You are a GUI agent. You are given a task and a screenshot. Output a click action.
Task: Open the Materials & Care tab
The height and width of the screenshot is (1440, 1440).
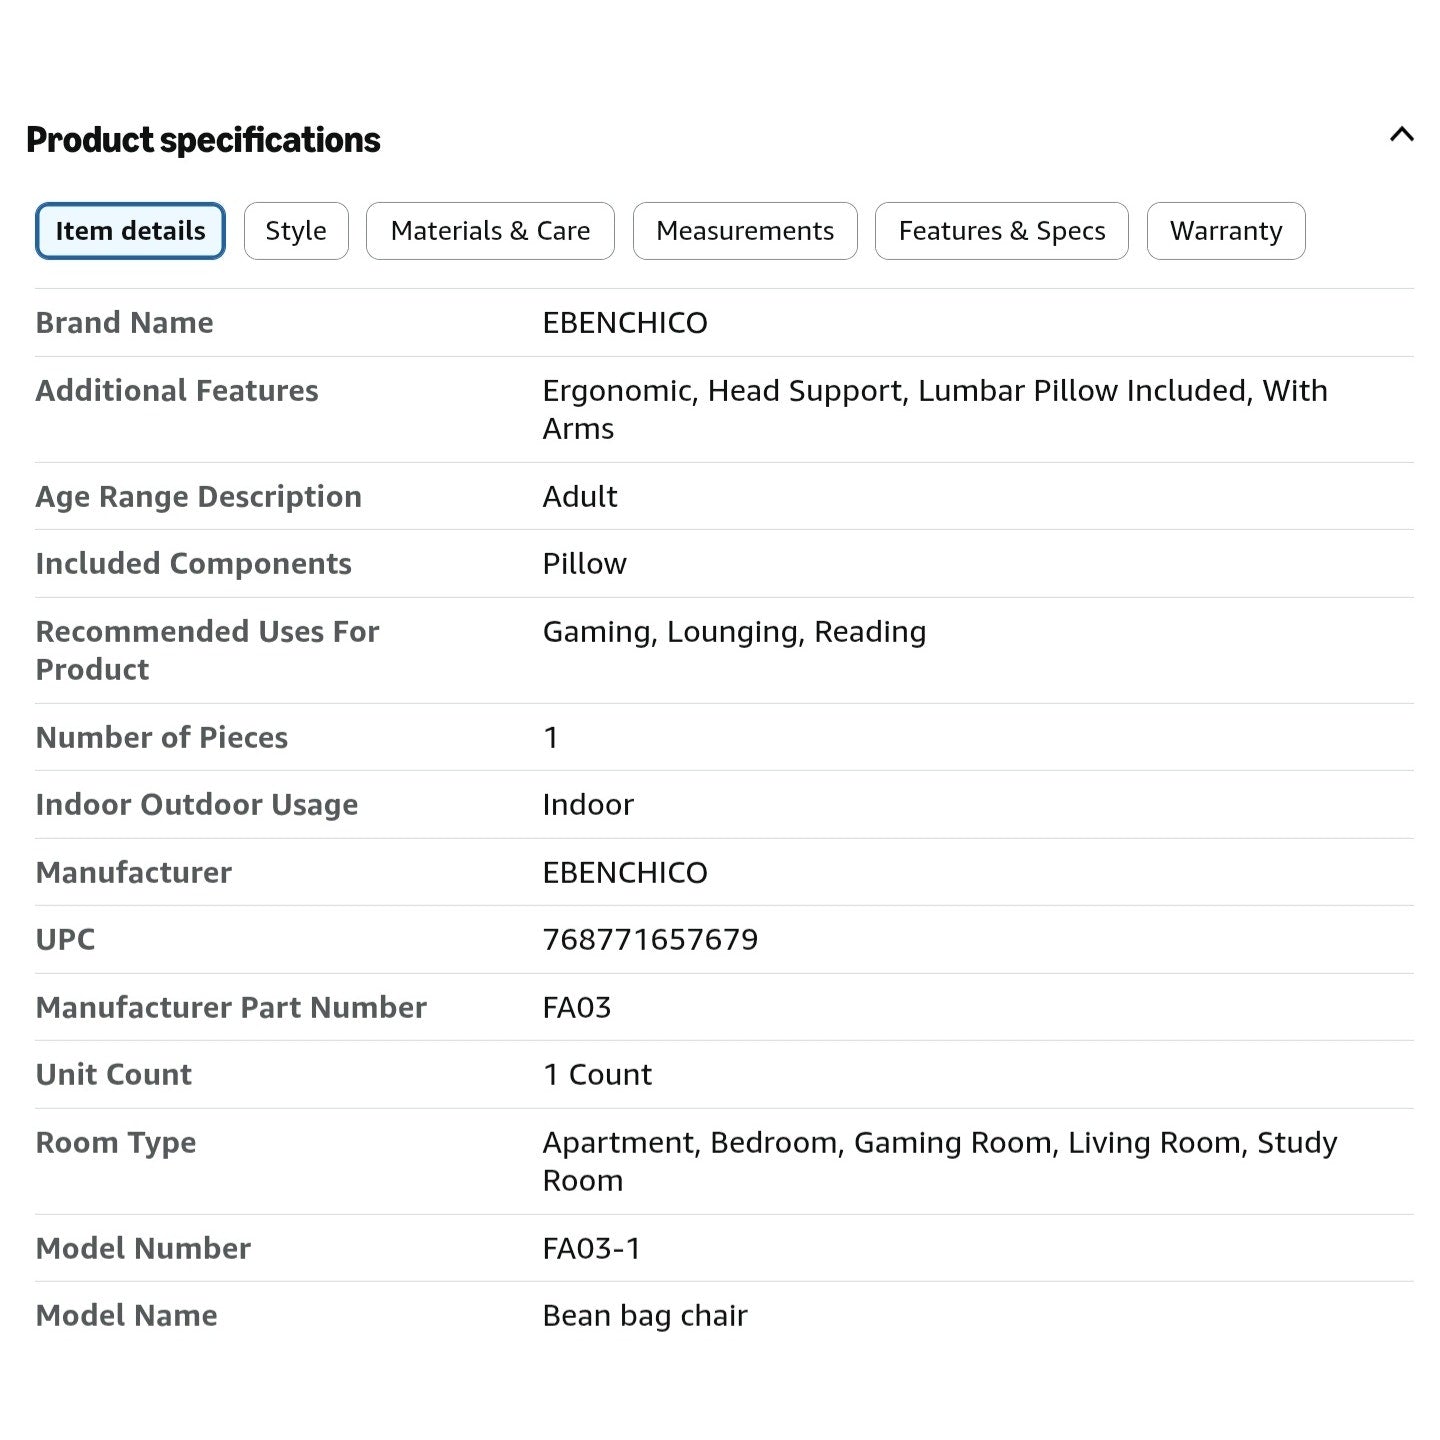(490, 231)
